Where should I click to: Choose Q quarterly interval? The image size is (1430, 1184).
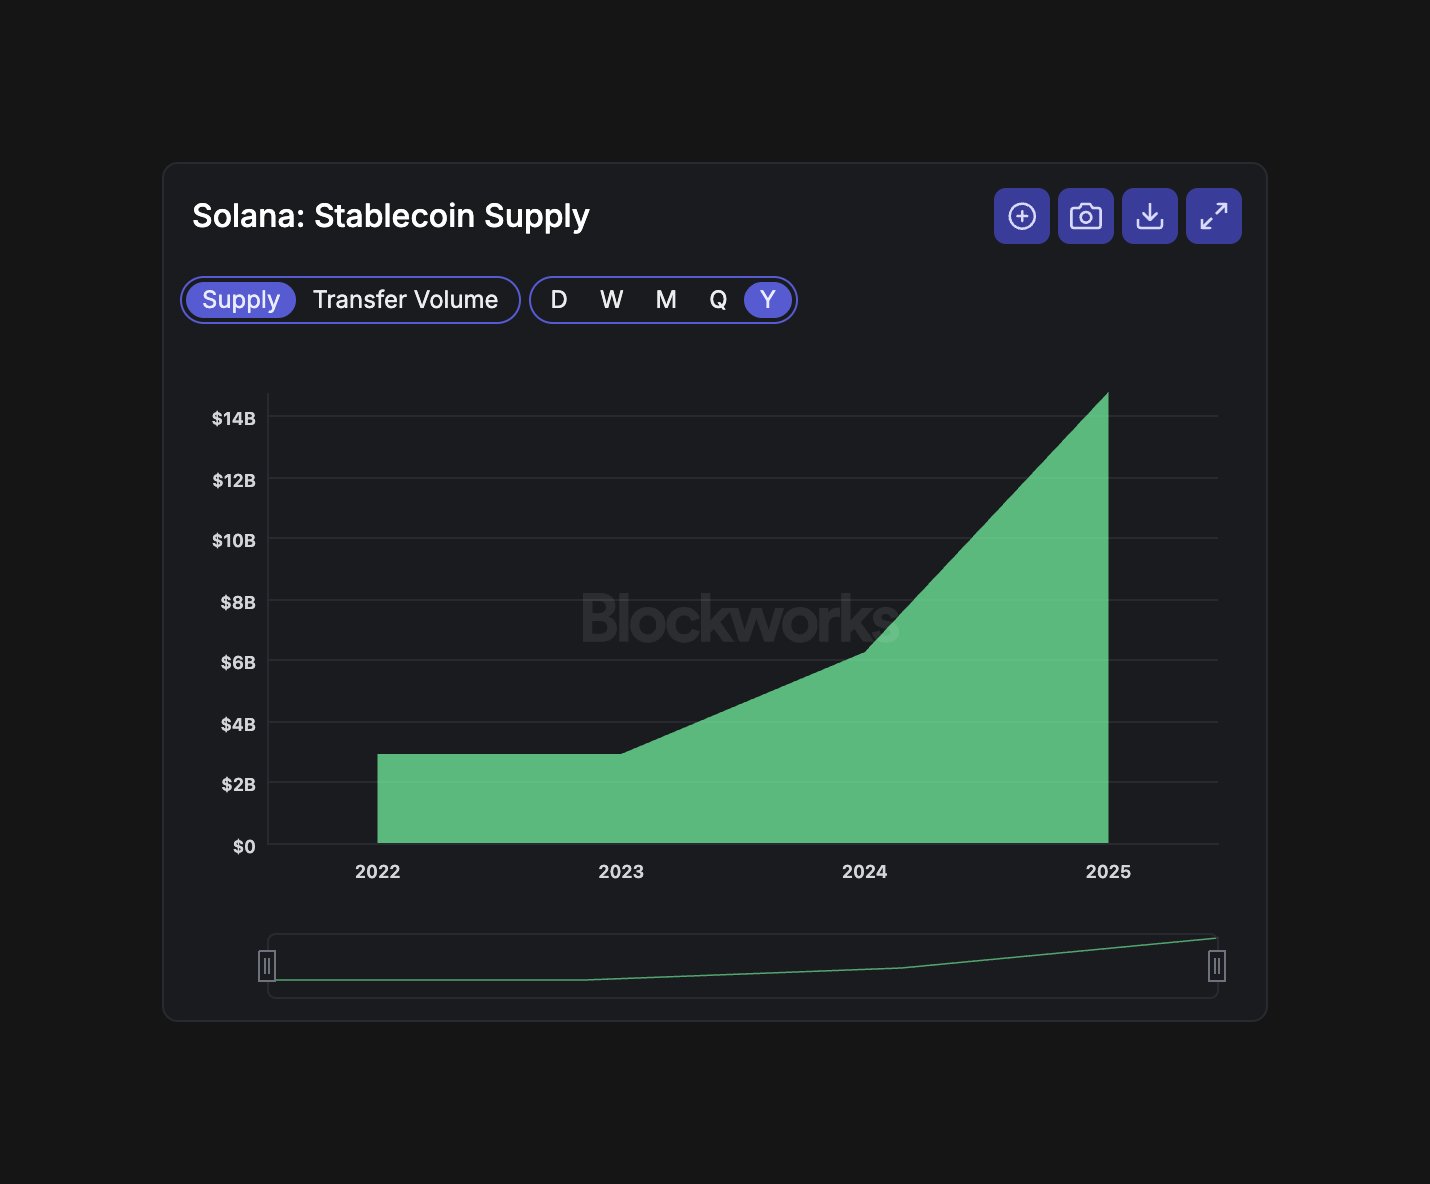coord(717,299)
